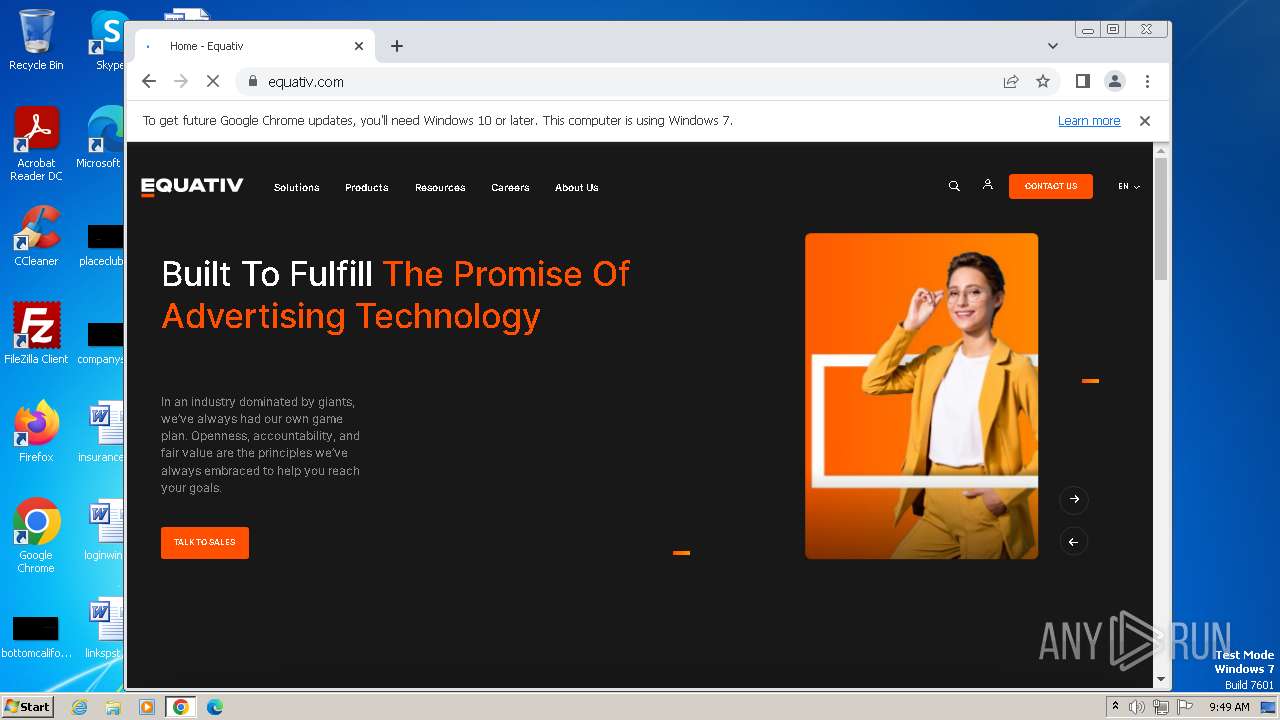
Task: Open Internet Explorer in taskbar
Action: [x=80, y=707]
